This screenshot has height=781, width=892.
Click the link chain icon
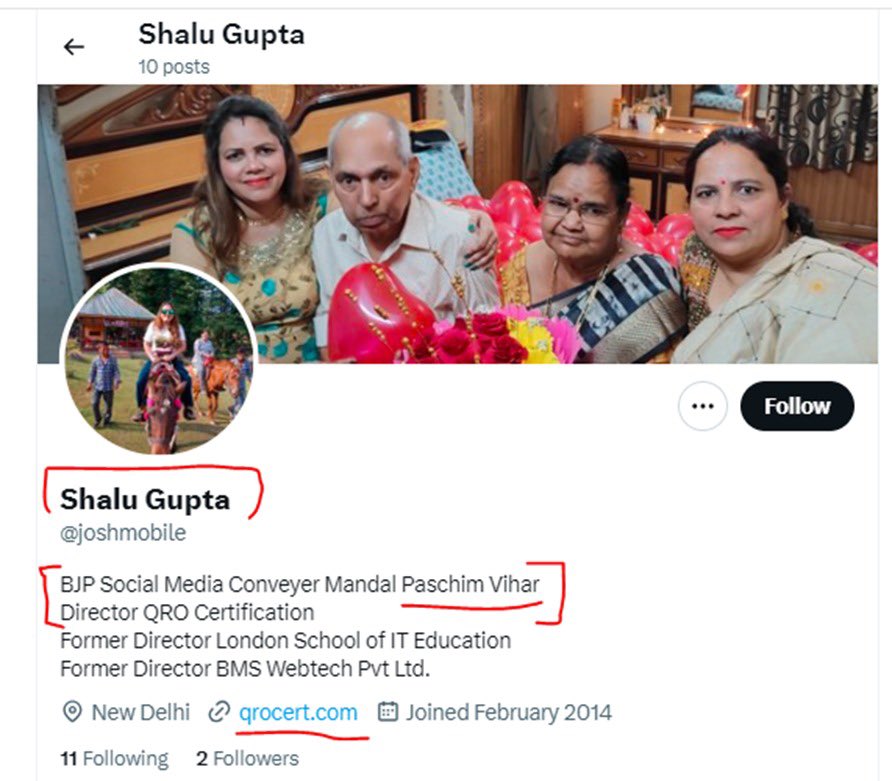point(219,712)
